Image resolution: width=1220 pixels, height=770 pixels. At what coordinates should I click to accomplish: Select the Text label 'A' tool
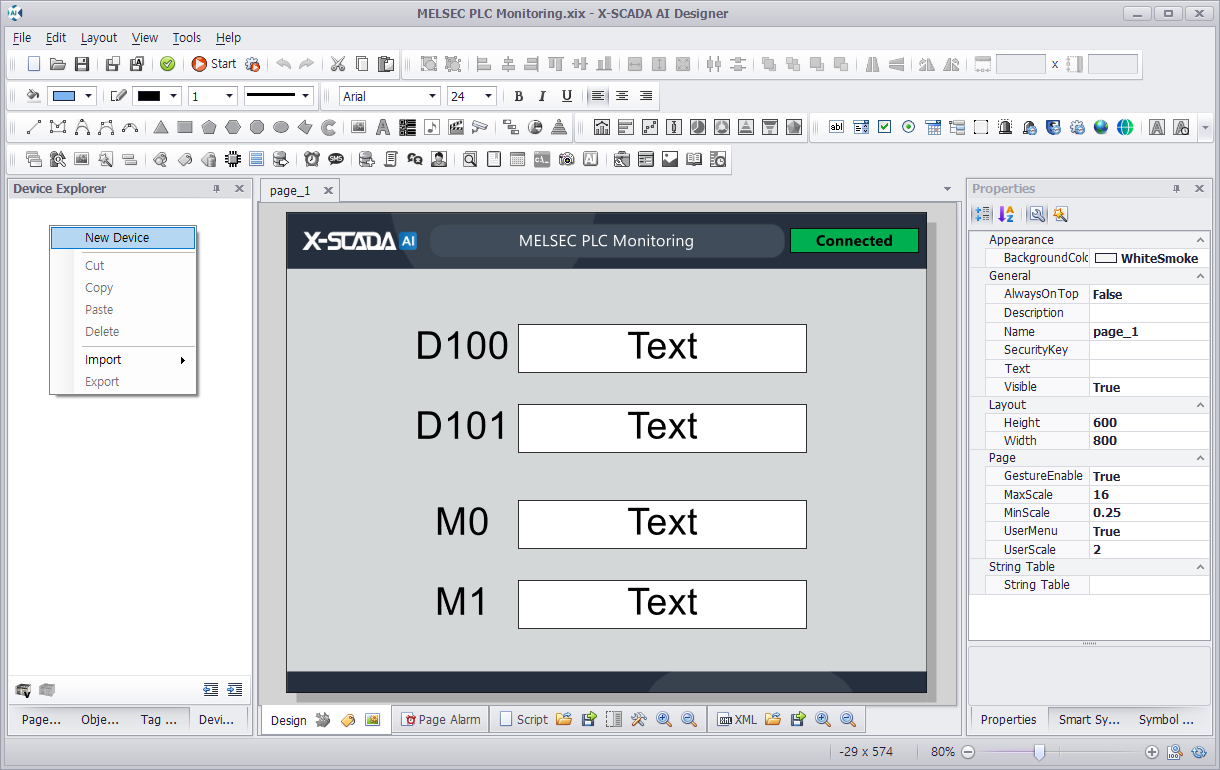(382, 127)
